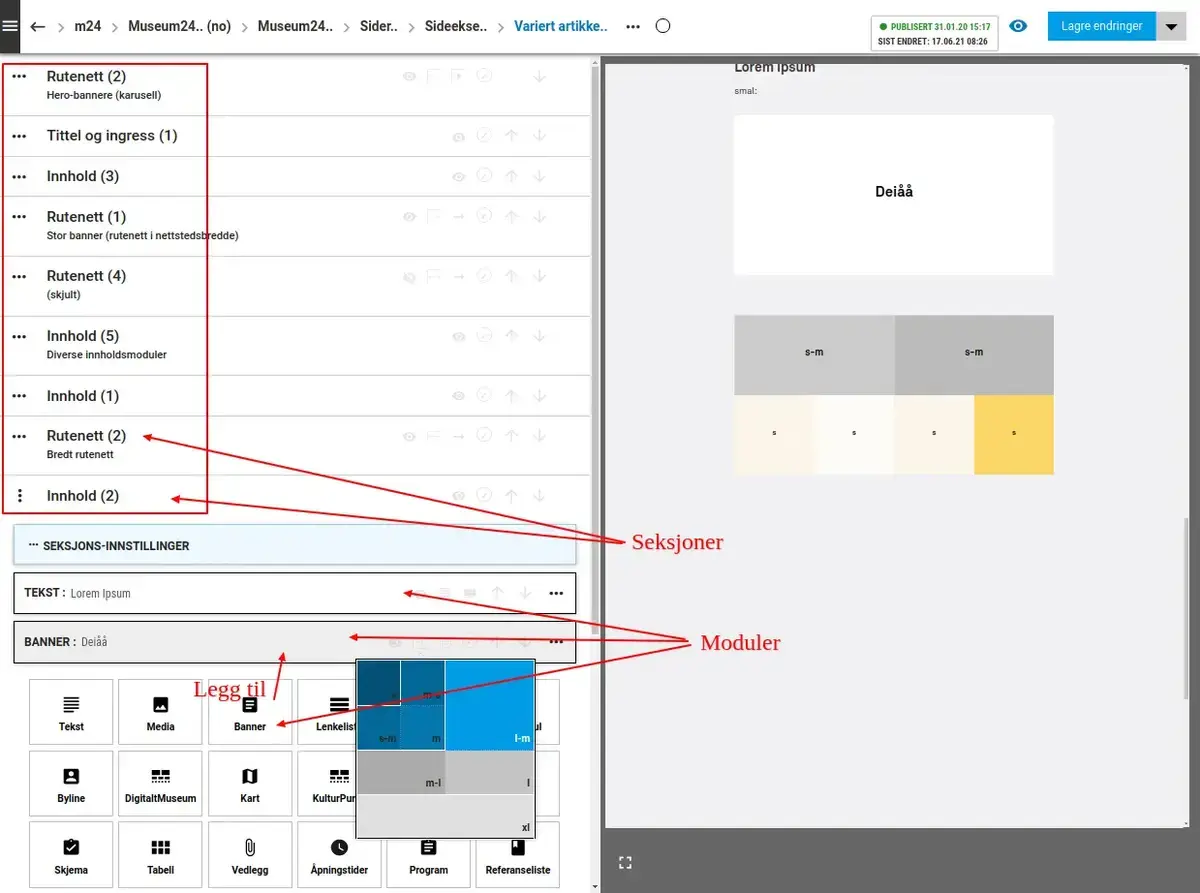Enter fullscreen preview mode
Viewport: 1200px width, 893px height.
click(625, 862)
